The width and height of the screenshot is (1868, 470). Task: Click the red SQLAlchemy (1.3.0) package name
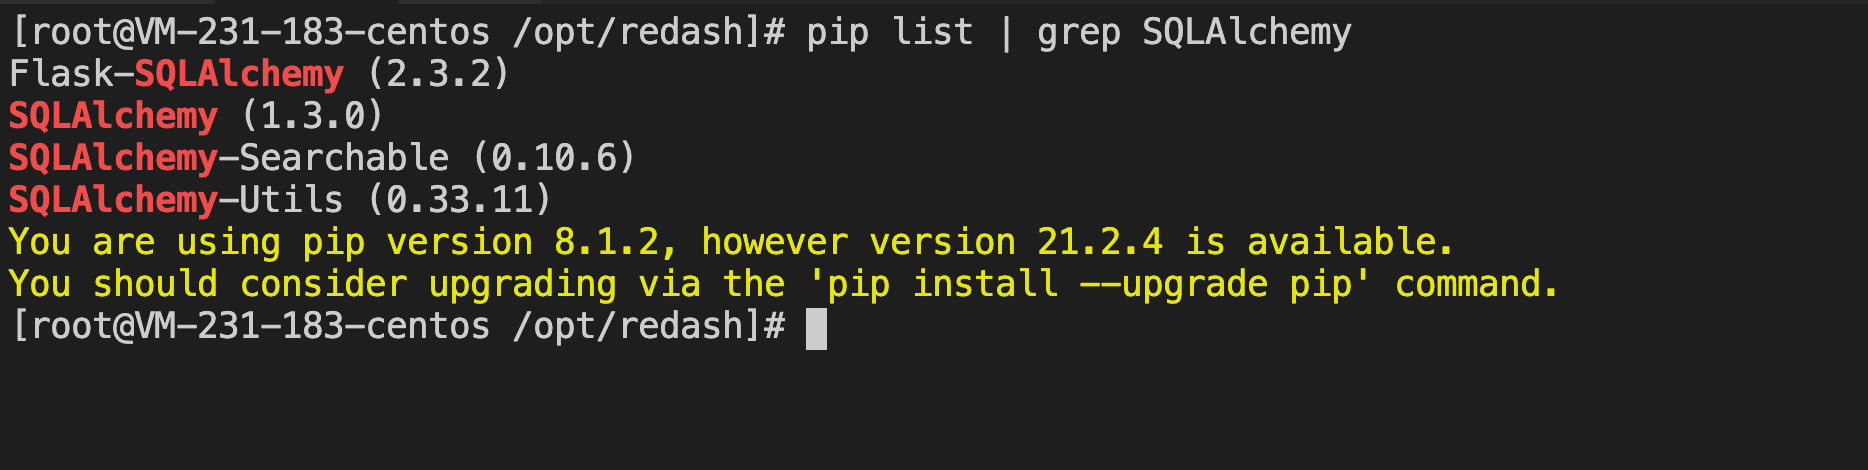[113, 116]
